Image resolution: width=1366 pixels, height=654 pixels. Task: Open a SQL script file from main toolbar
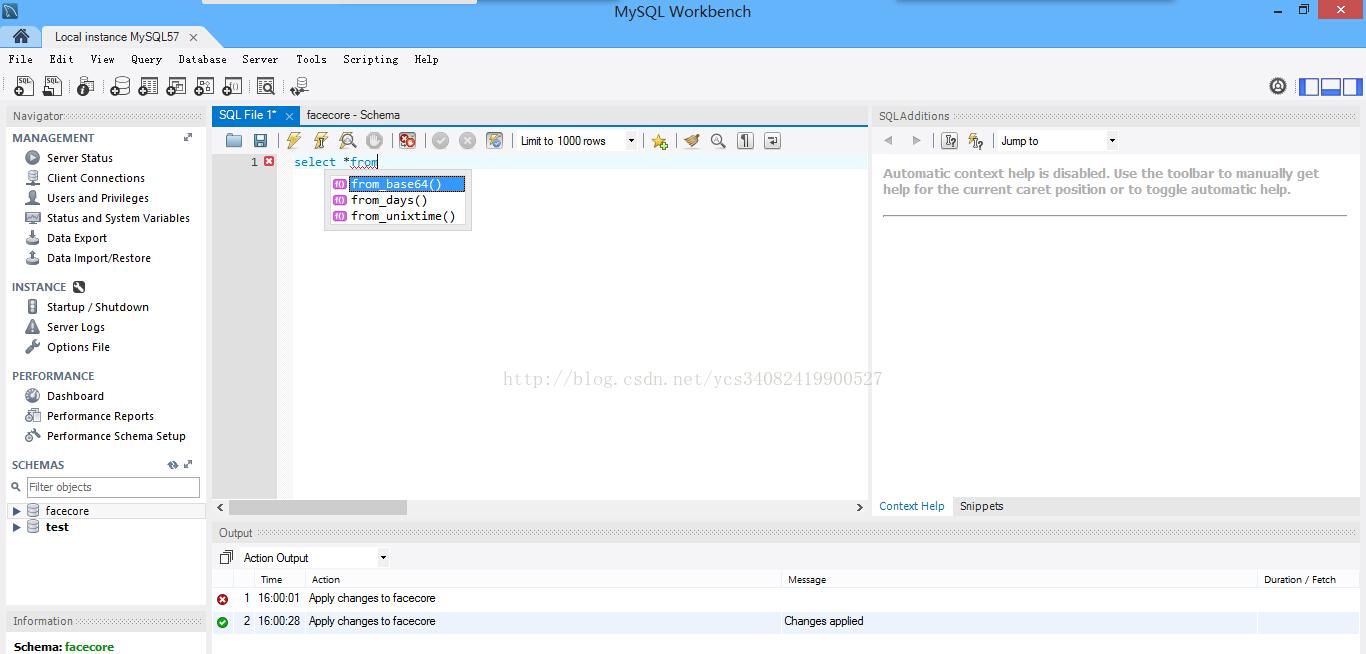[51, 87]
